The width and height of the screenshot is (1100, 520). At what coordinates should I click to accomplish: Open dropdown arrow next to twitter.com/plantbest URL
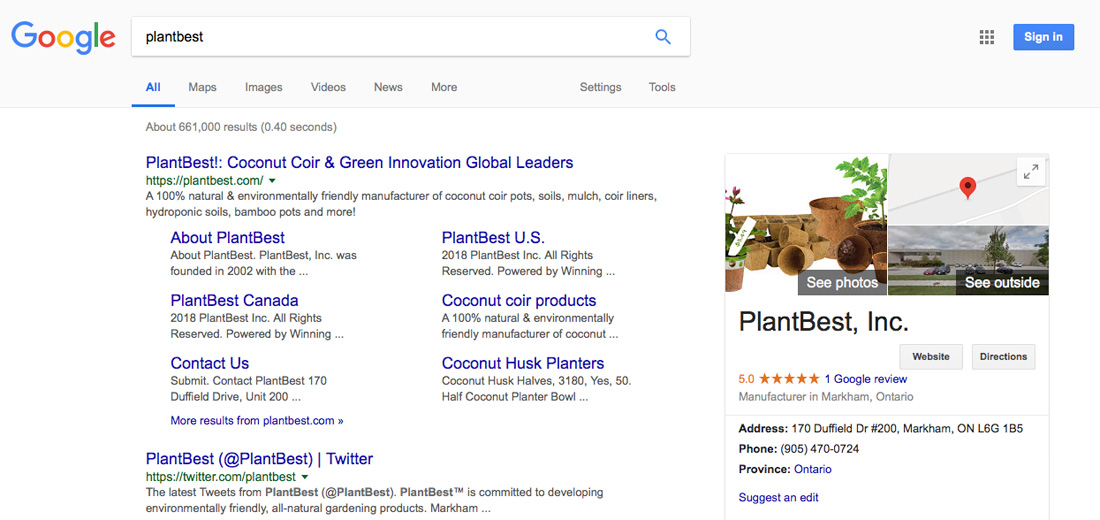click(x=302, y=477)
